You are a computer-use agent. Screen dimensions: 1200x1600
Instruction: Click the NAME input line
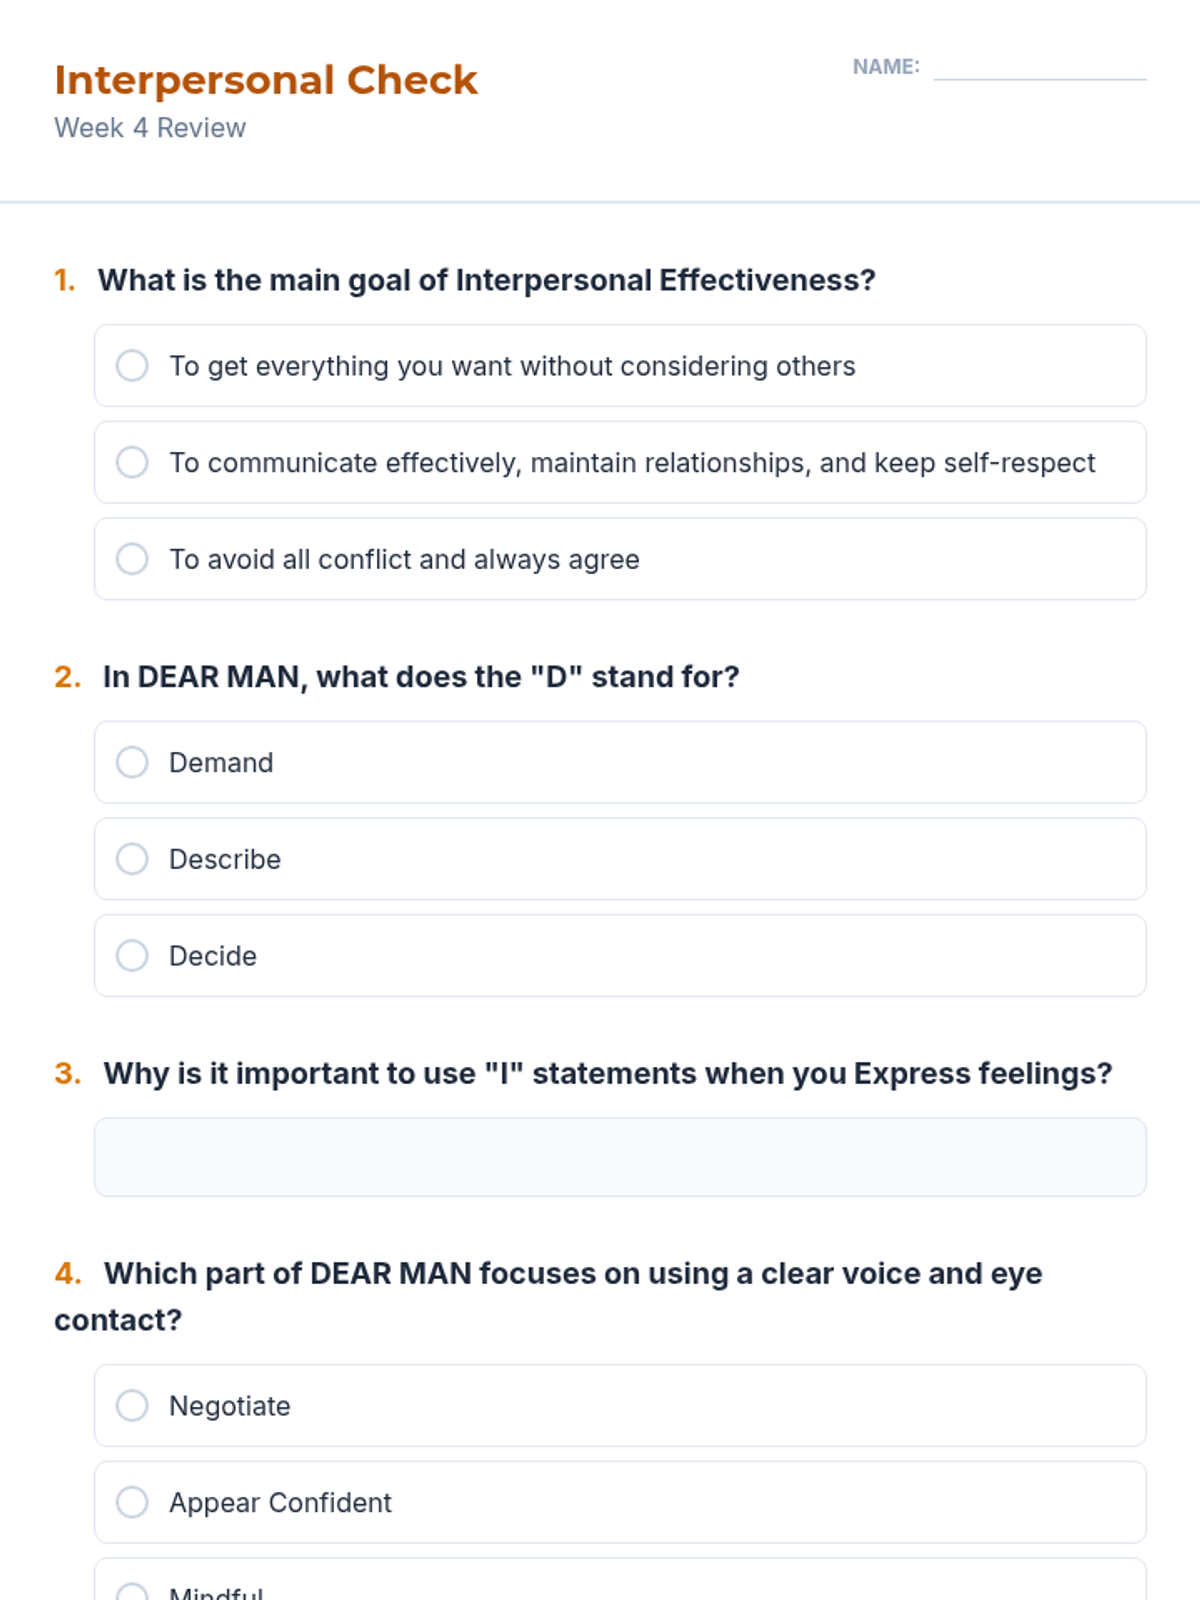pos(1040,68)
